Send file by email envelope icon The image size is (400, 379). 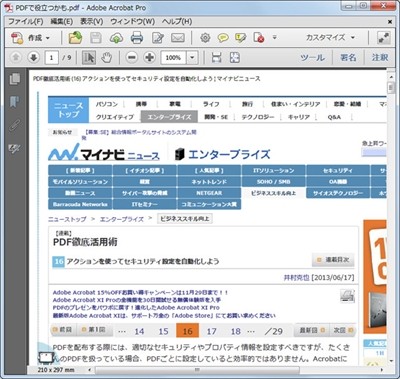point(178,38)
